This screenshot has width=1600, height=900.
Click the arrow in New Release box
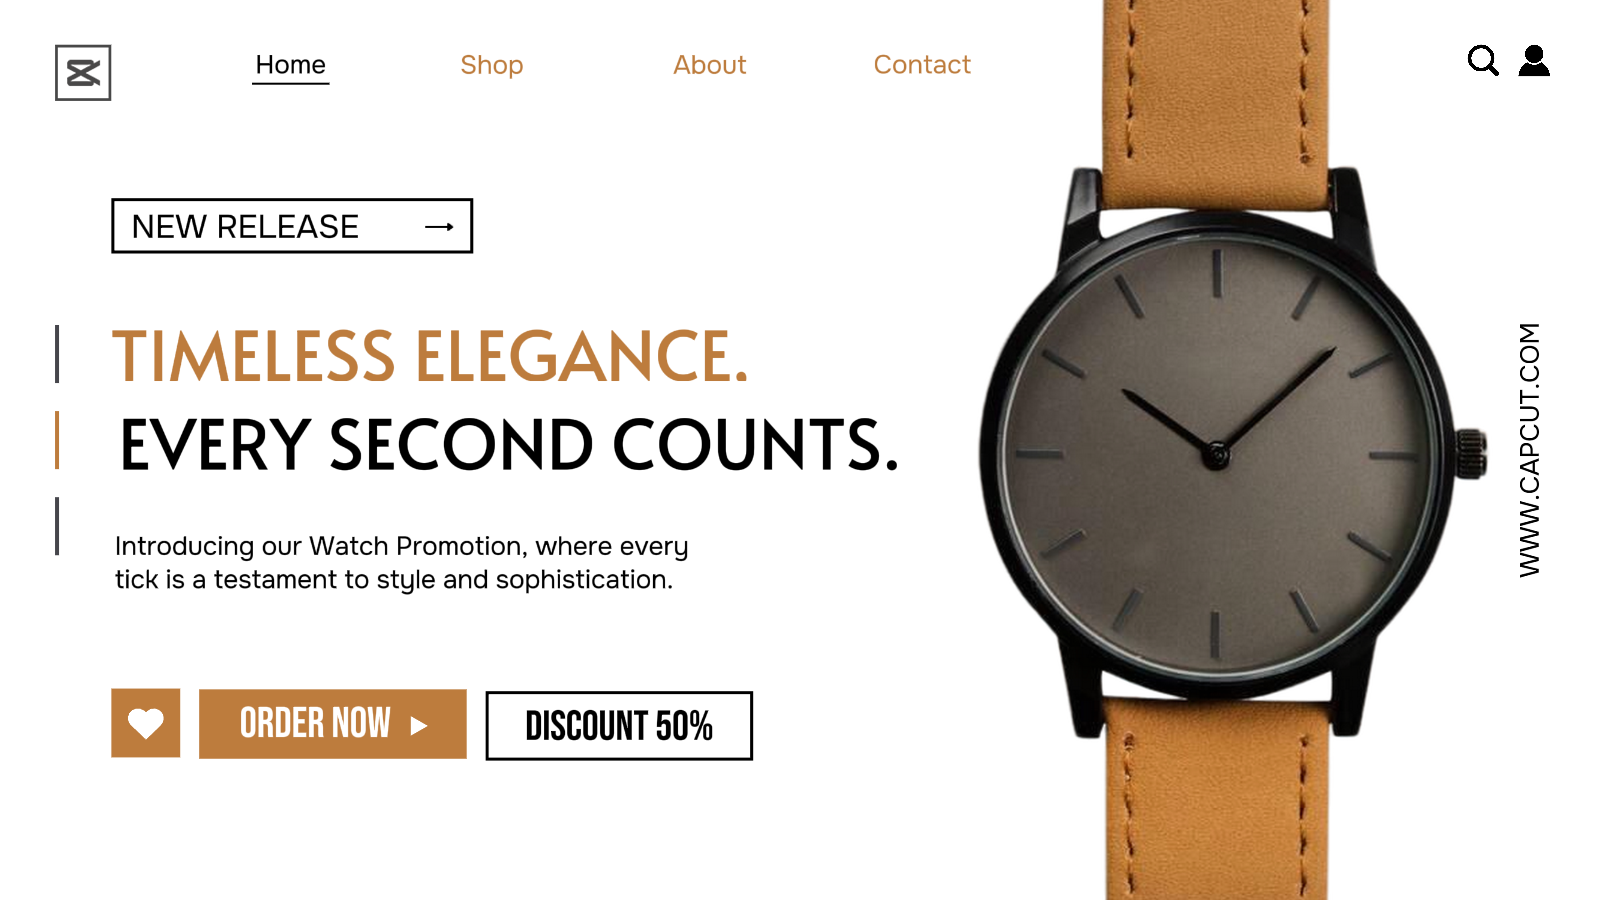point(440,227)
